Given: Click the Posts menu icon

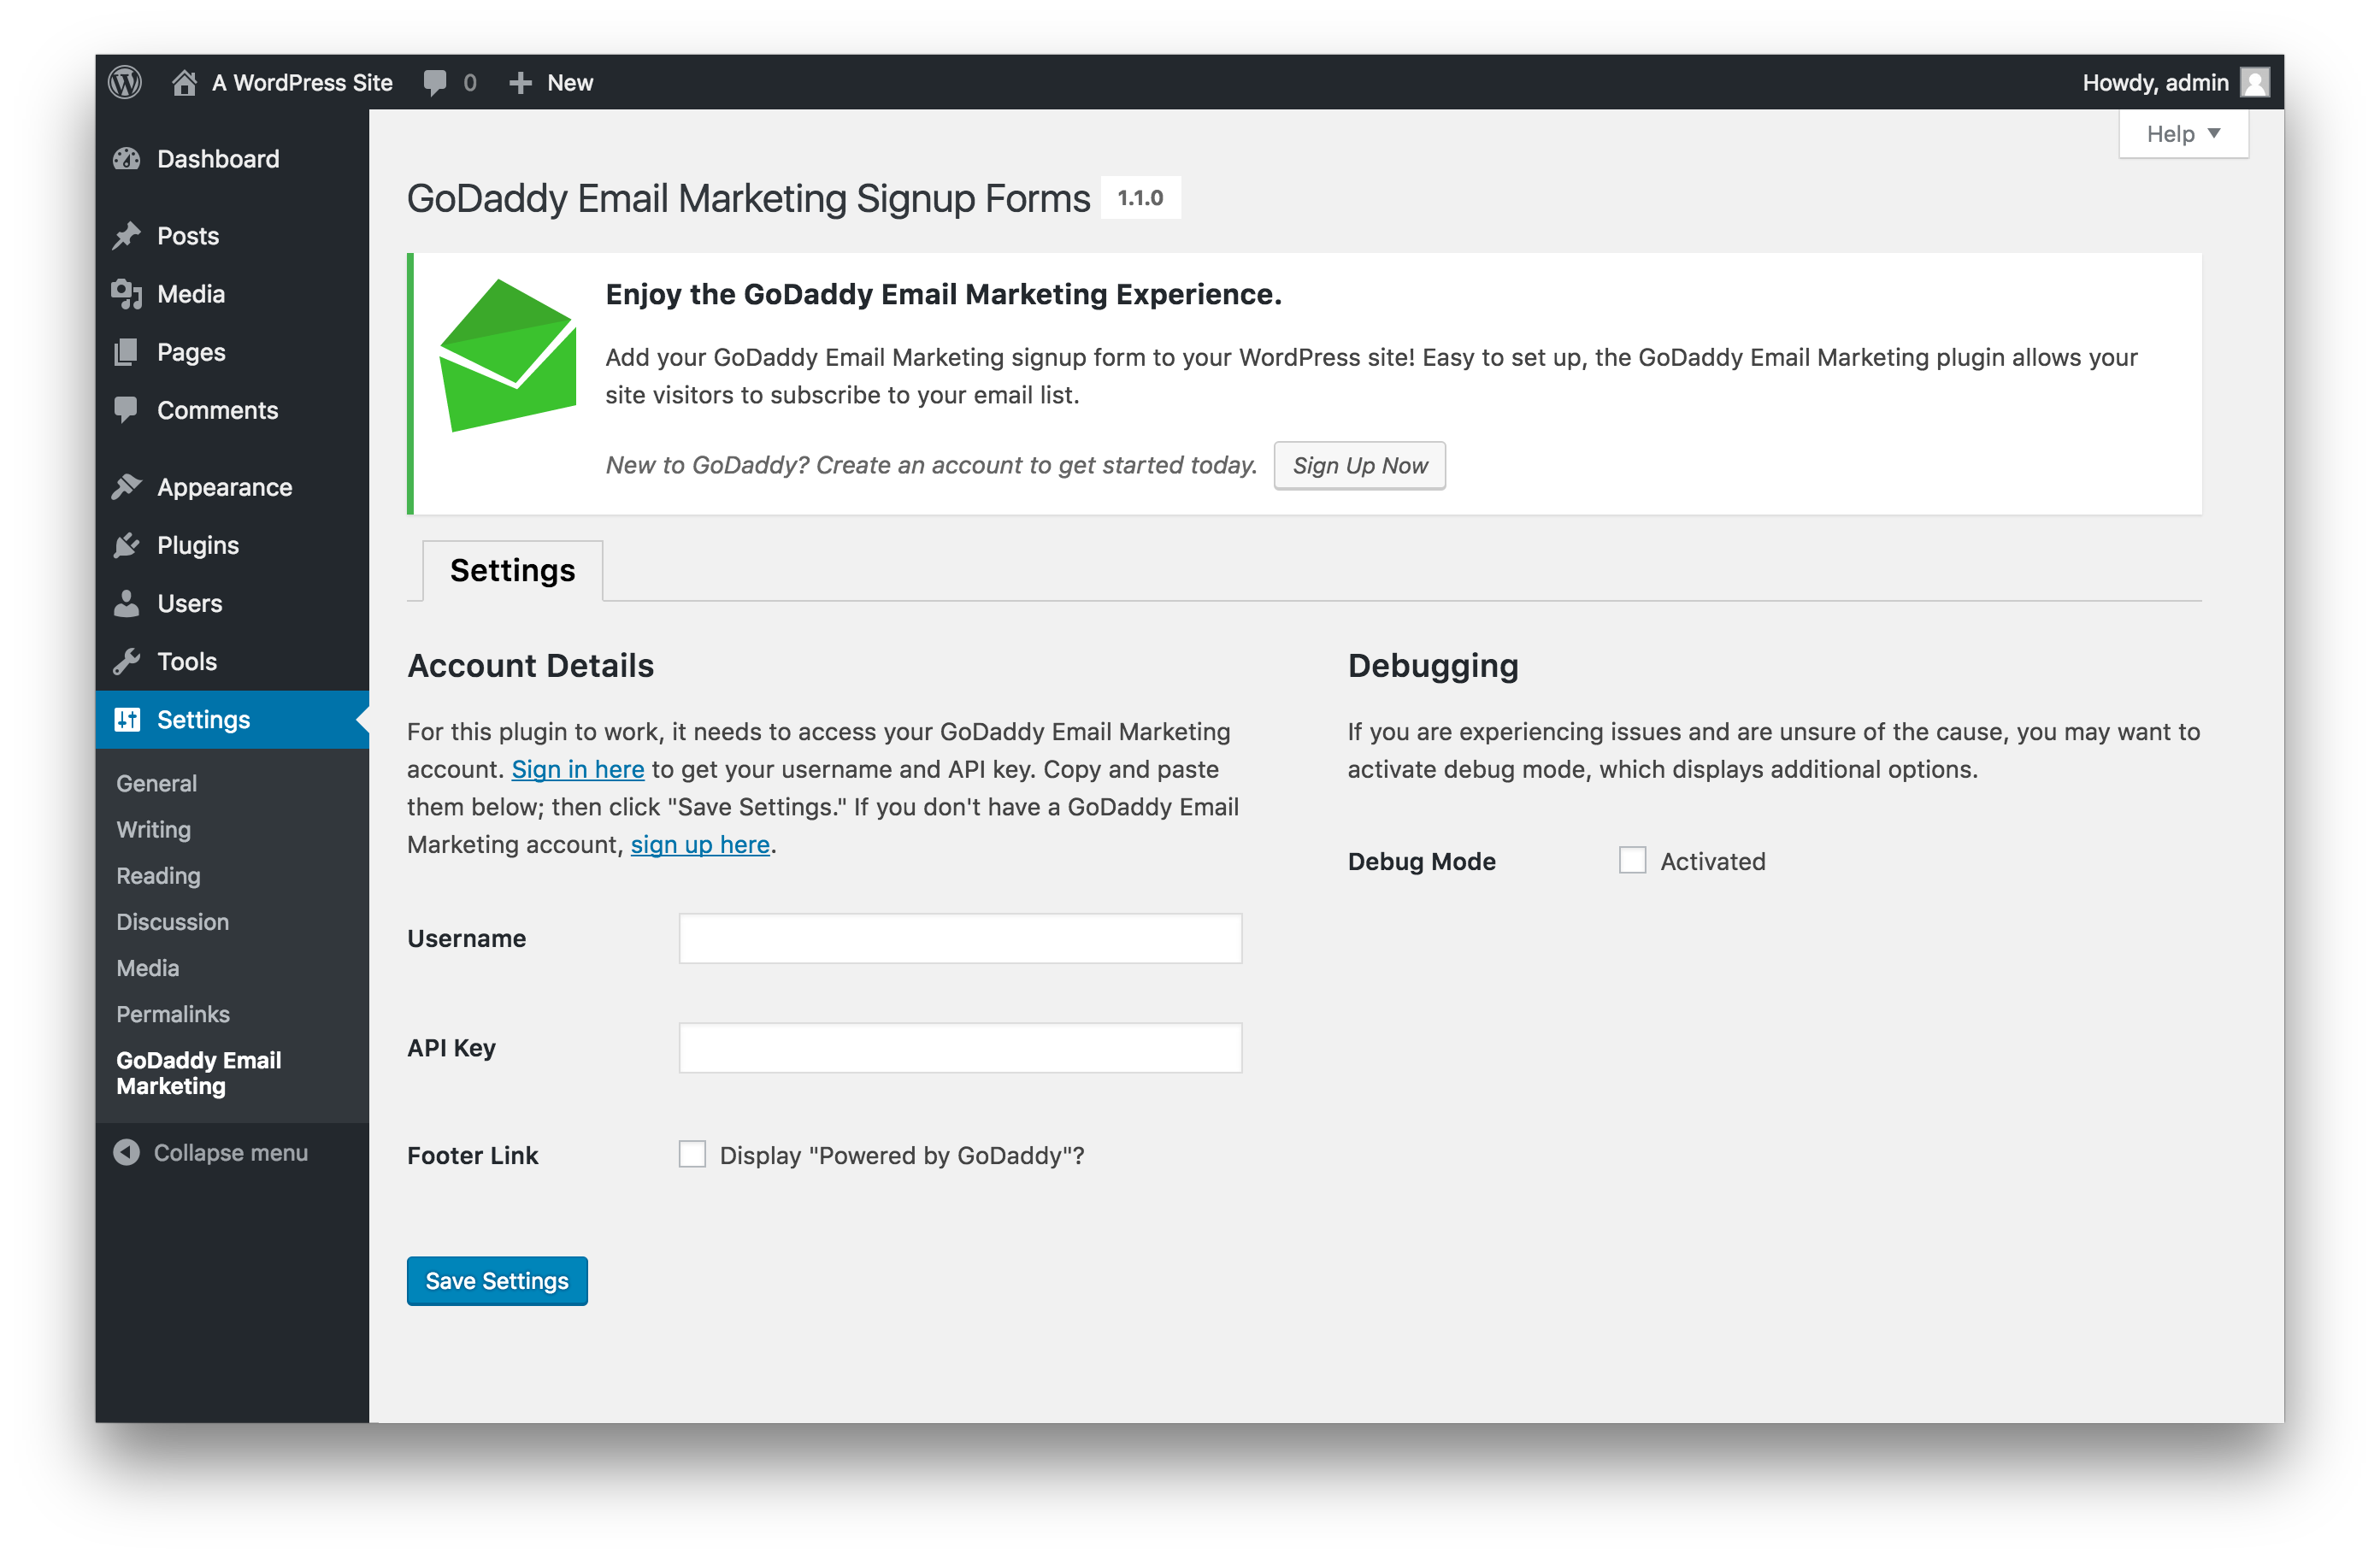Looking at the screenshot, I should pos(131,235).
